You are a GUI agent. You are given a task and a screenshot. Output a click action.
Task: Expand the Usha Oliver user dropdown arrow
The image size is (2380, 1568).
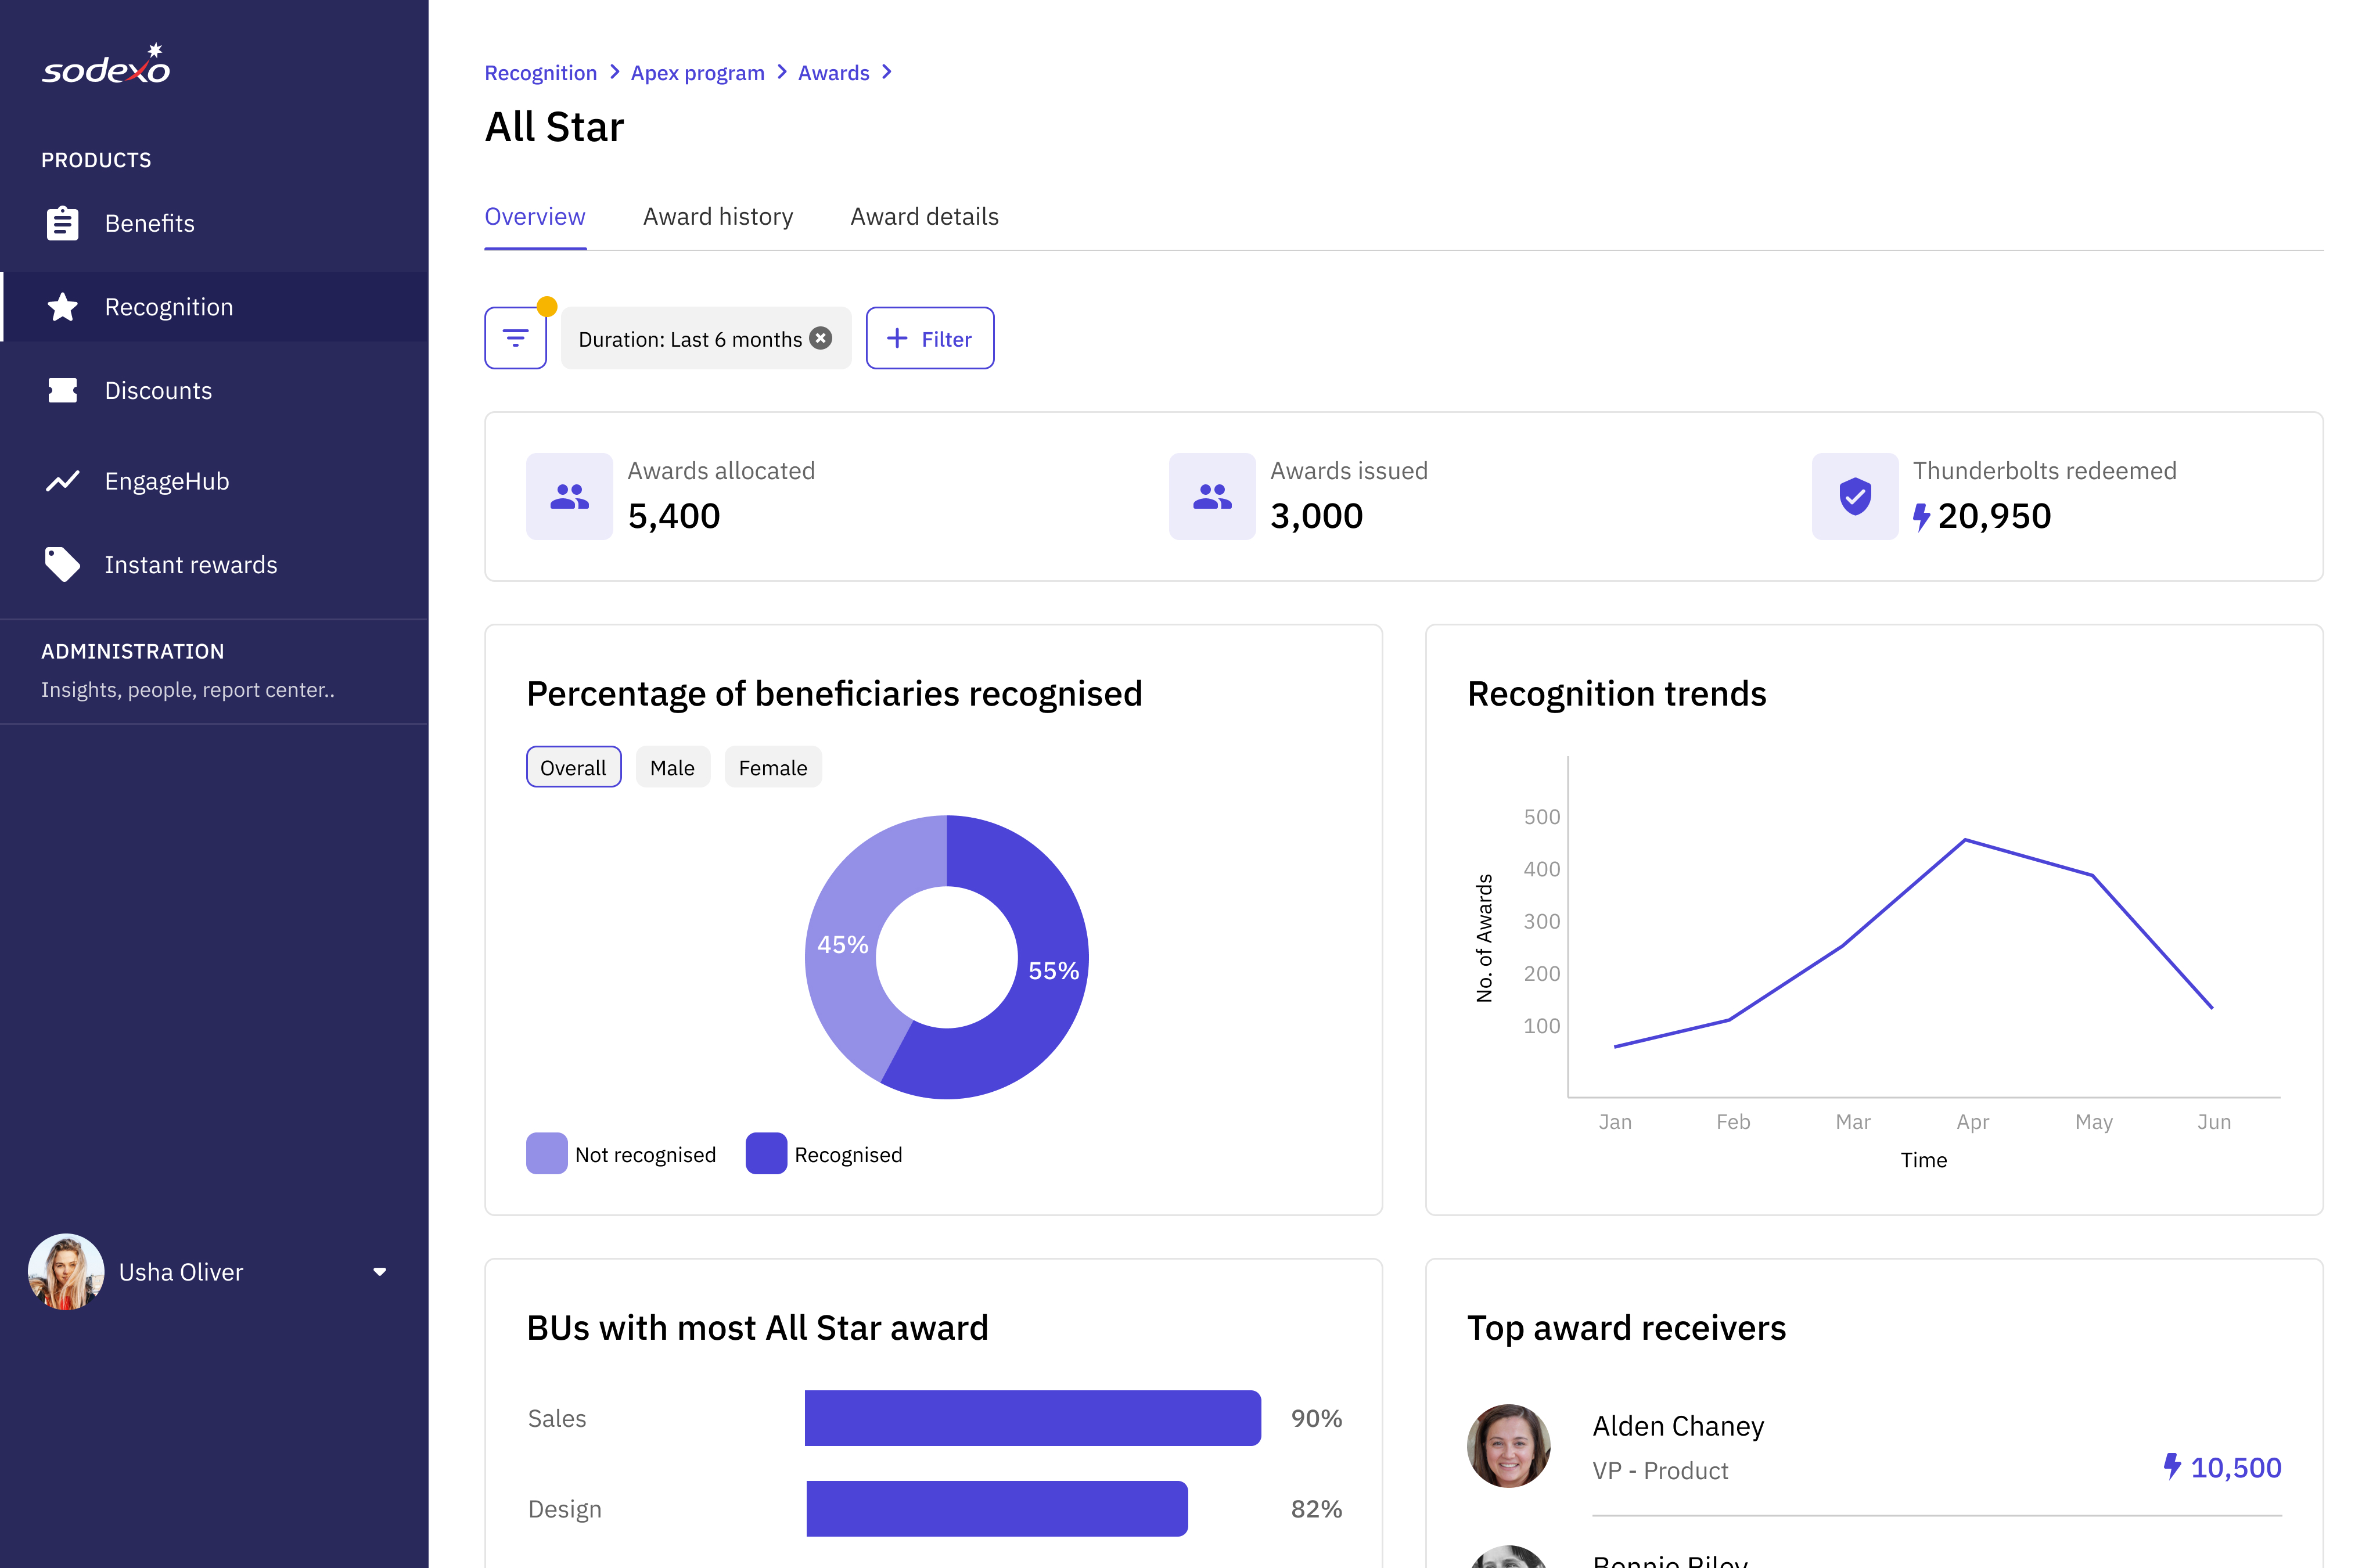pyautogui.click(x=379, y=1272)
